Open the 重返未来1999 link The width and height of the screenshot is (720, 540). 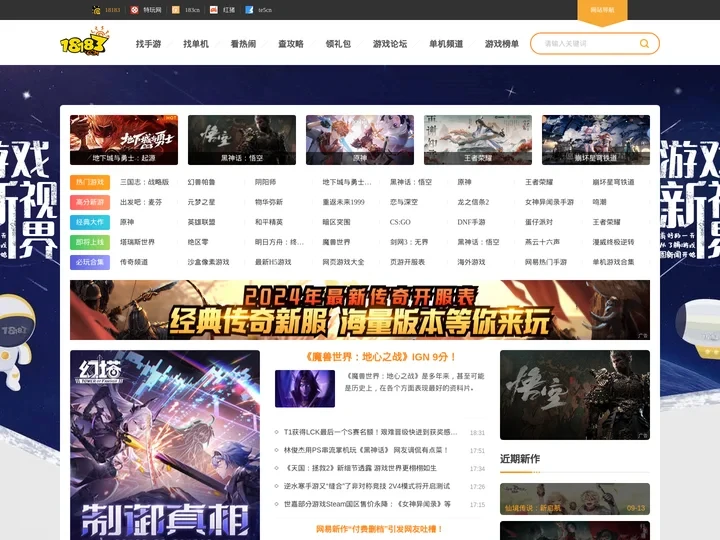click(343, 202)
